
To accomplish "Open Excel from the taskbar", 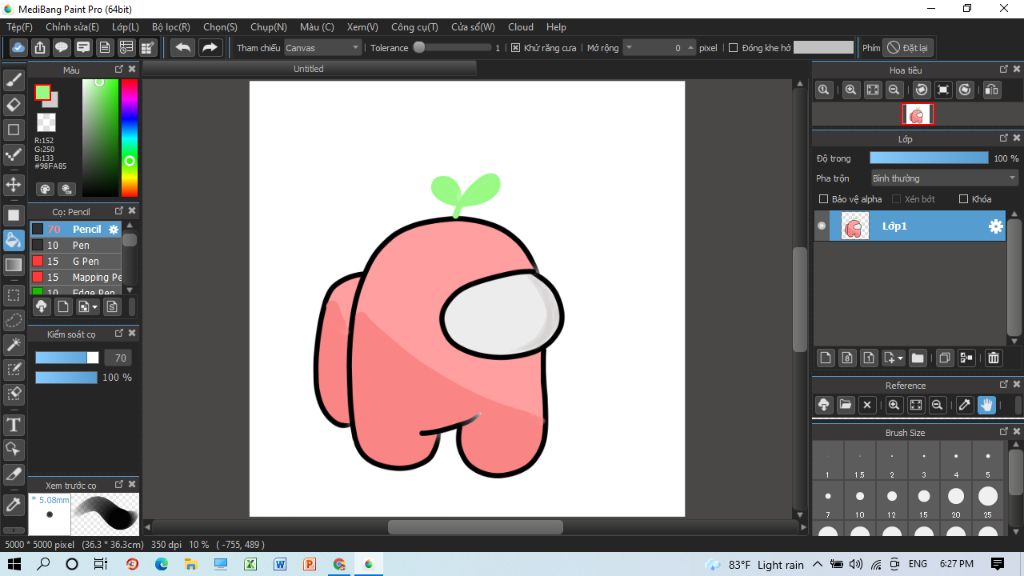I will [250, 564].
